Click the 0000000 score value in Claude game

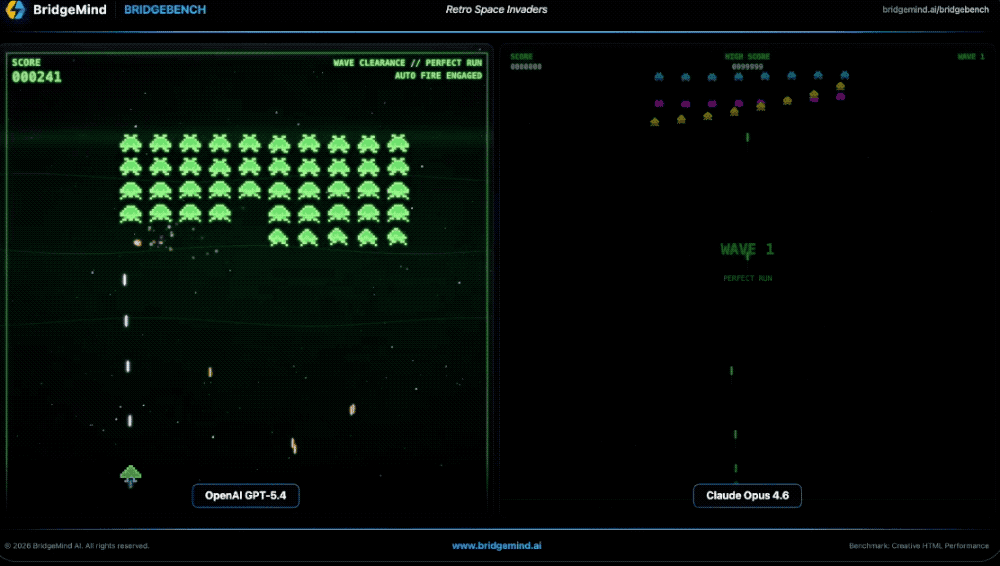click(526, 66)
